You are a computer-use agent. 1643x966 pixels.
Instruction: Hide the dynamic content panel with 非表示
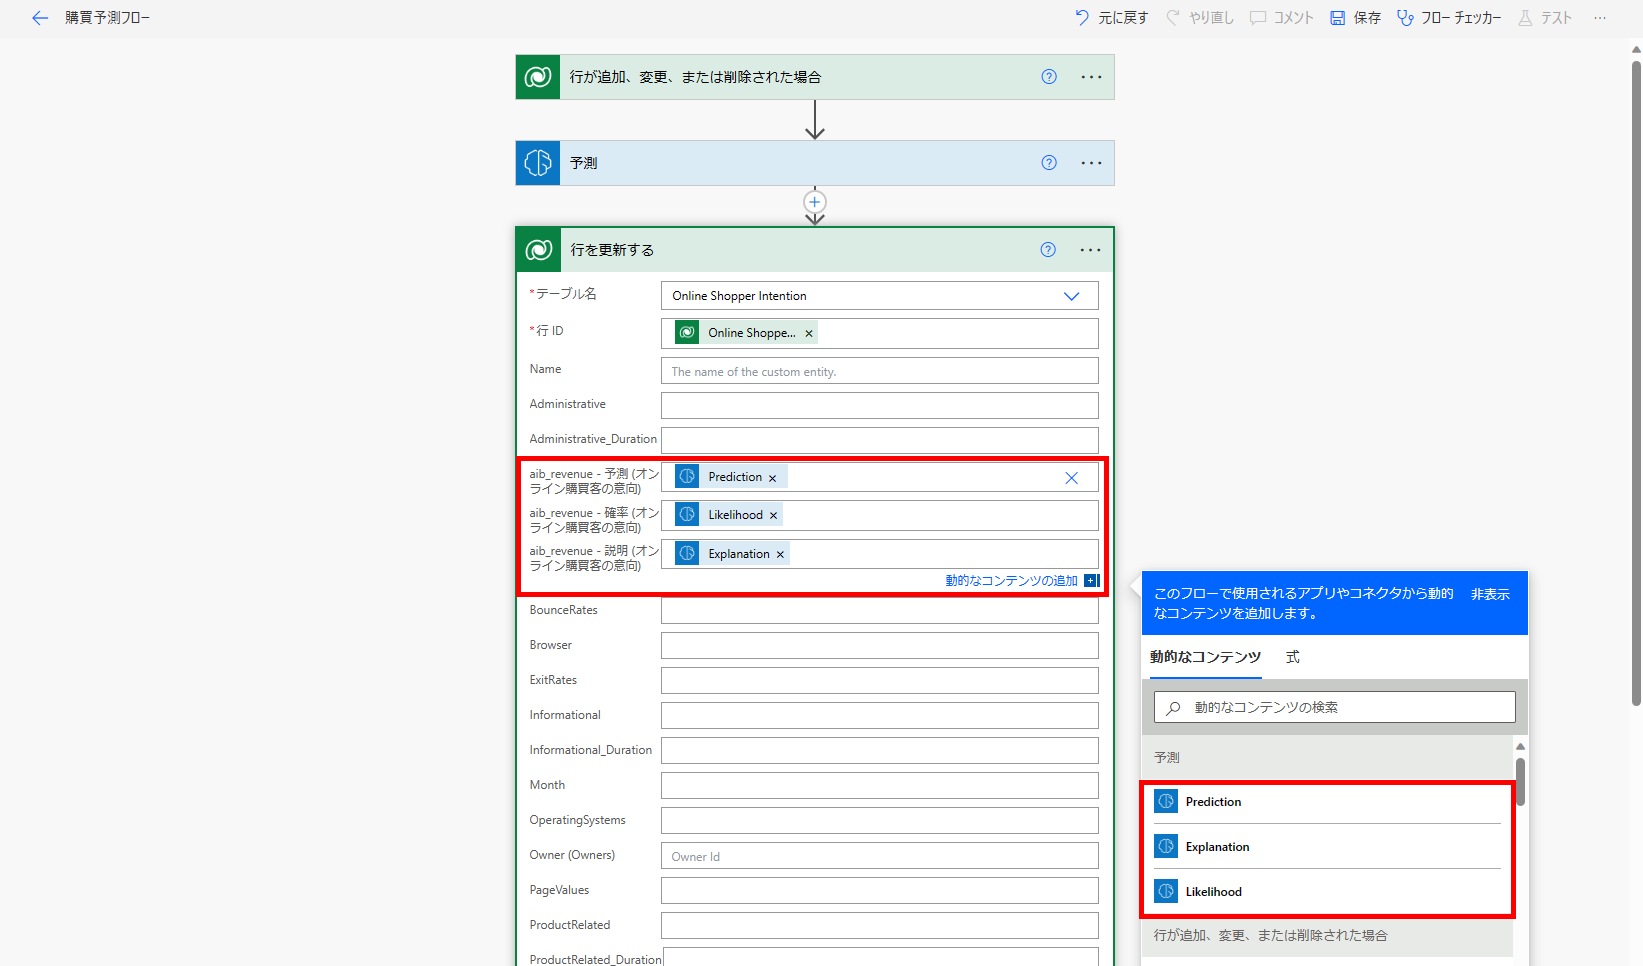point(1490,594)
